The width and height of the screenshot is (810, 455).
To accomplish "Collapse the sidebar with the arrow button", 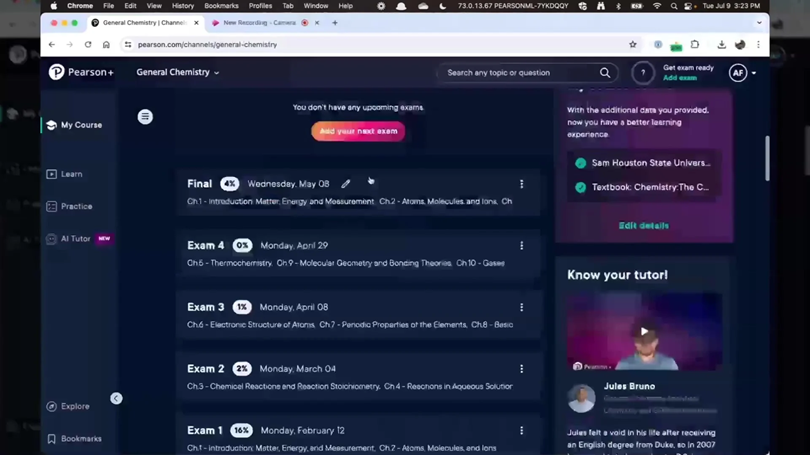I will click(116, 398).
